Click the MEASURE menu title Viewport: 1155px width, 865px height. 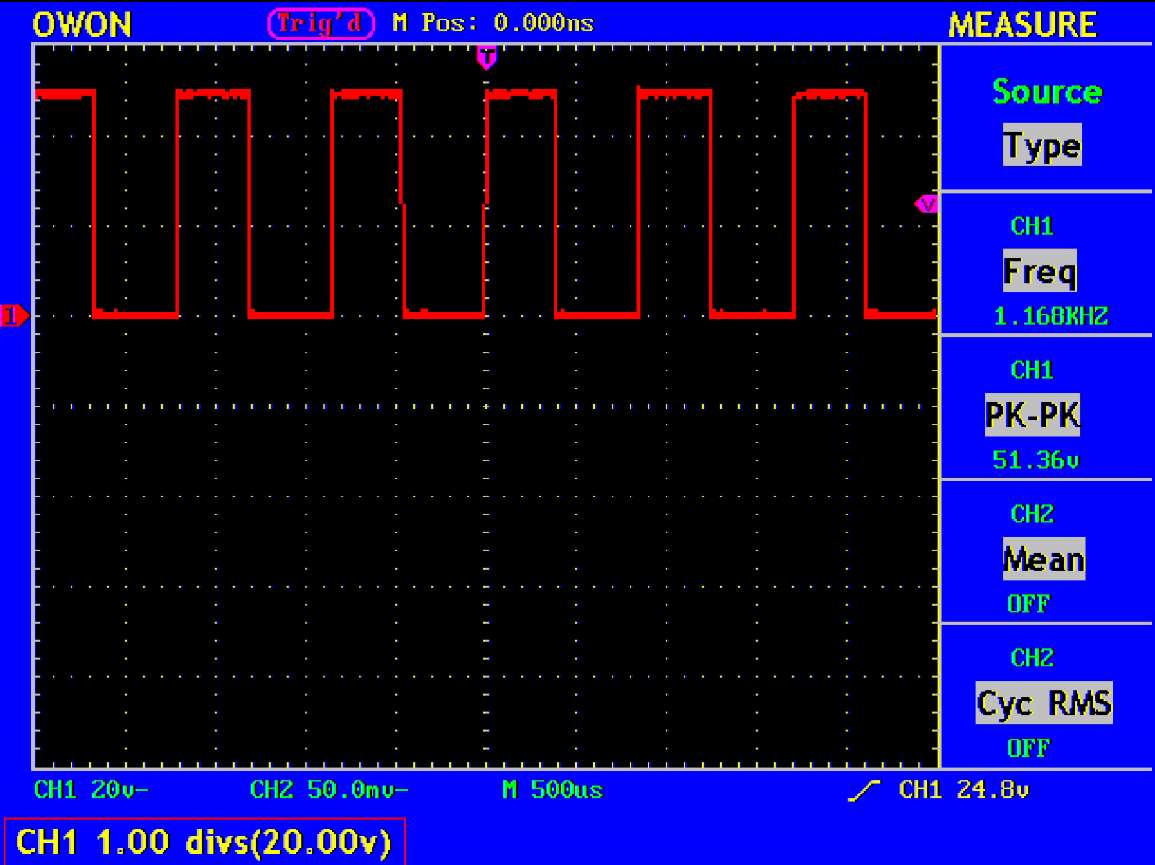pyautogui.click(x=1022, y=24)
